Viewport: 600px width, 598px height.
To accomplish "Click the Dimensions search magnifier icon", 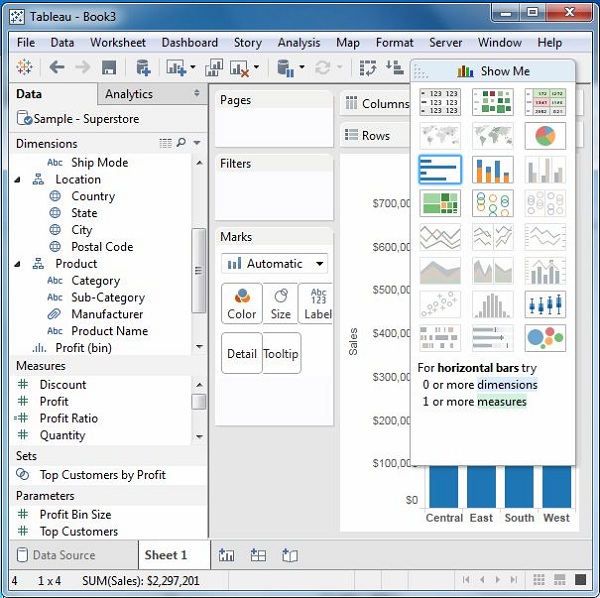I will coord(181,143).
